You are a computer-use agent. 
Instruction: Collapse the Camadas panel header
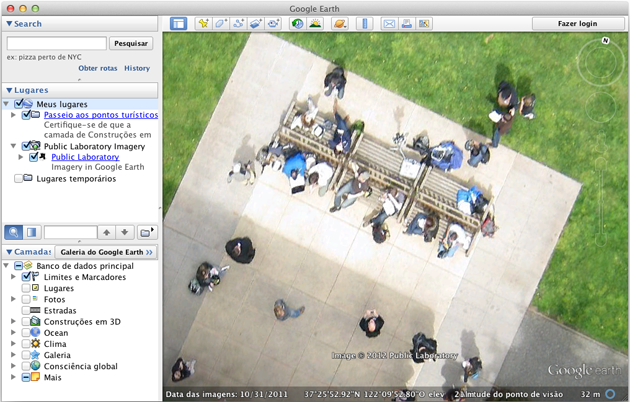[x=9, y=252]
